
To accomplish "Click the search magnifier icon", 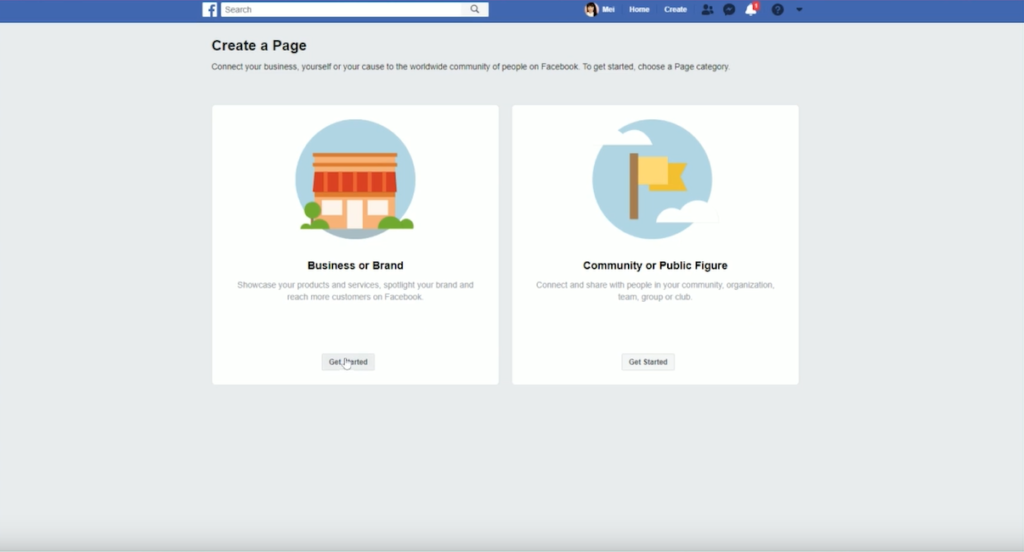I will tap(475, 9).
